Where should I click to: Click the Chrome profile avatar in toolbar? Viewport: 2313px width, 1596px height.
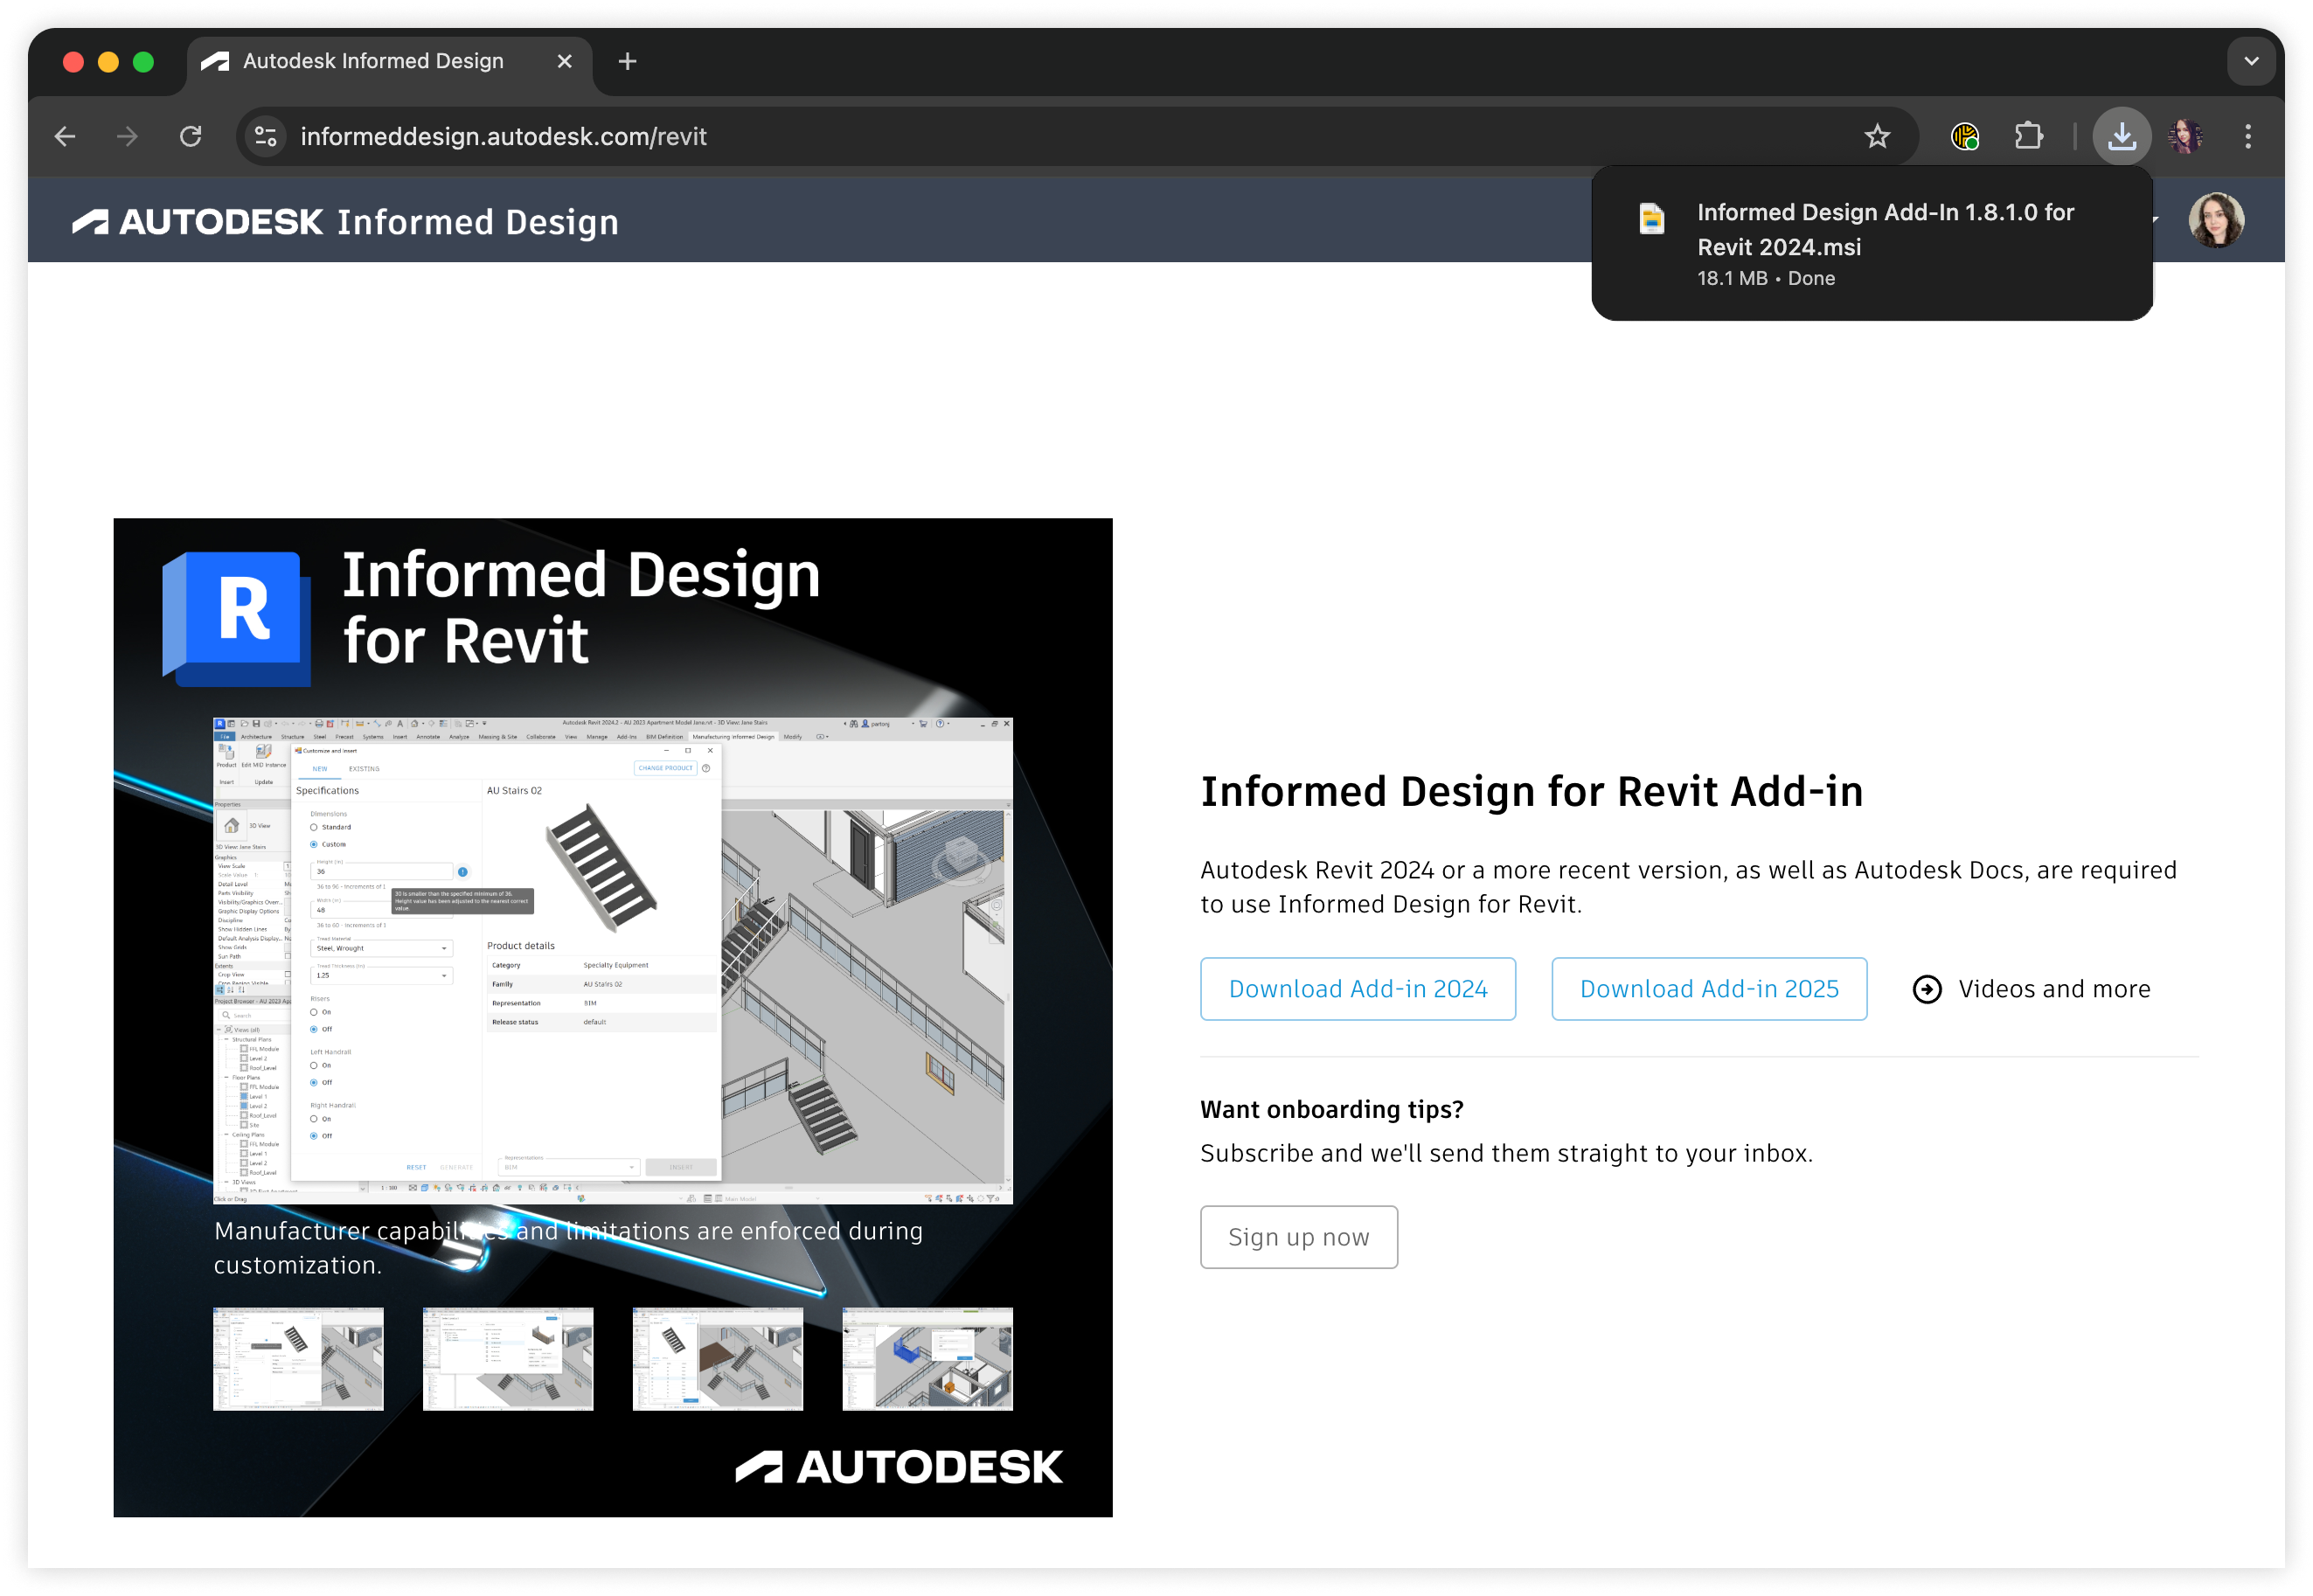(x=2184, y=136)
